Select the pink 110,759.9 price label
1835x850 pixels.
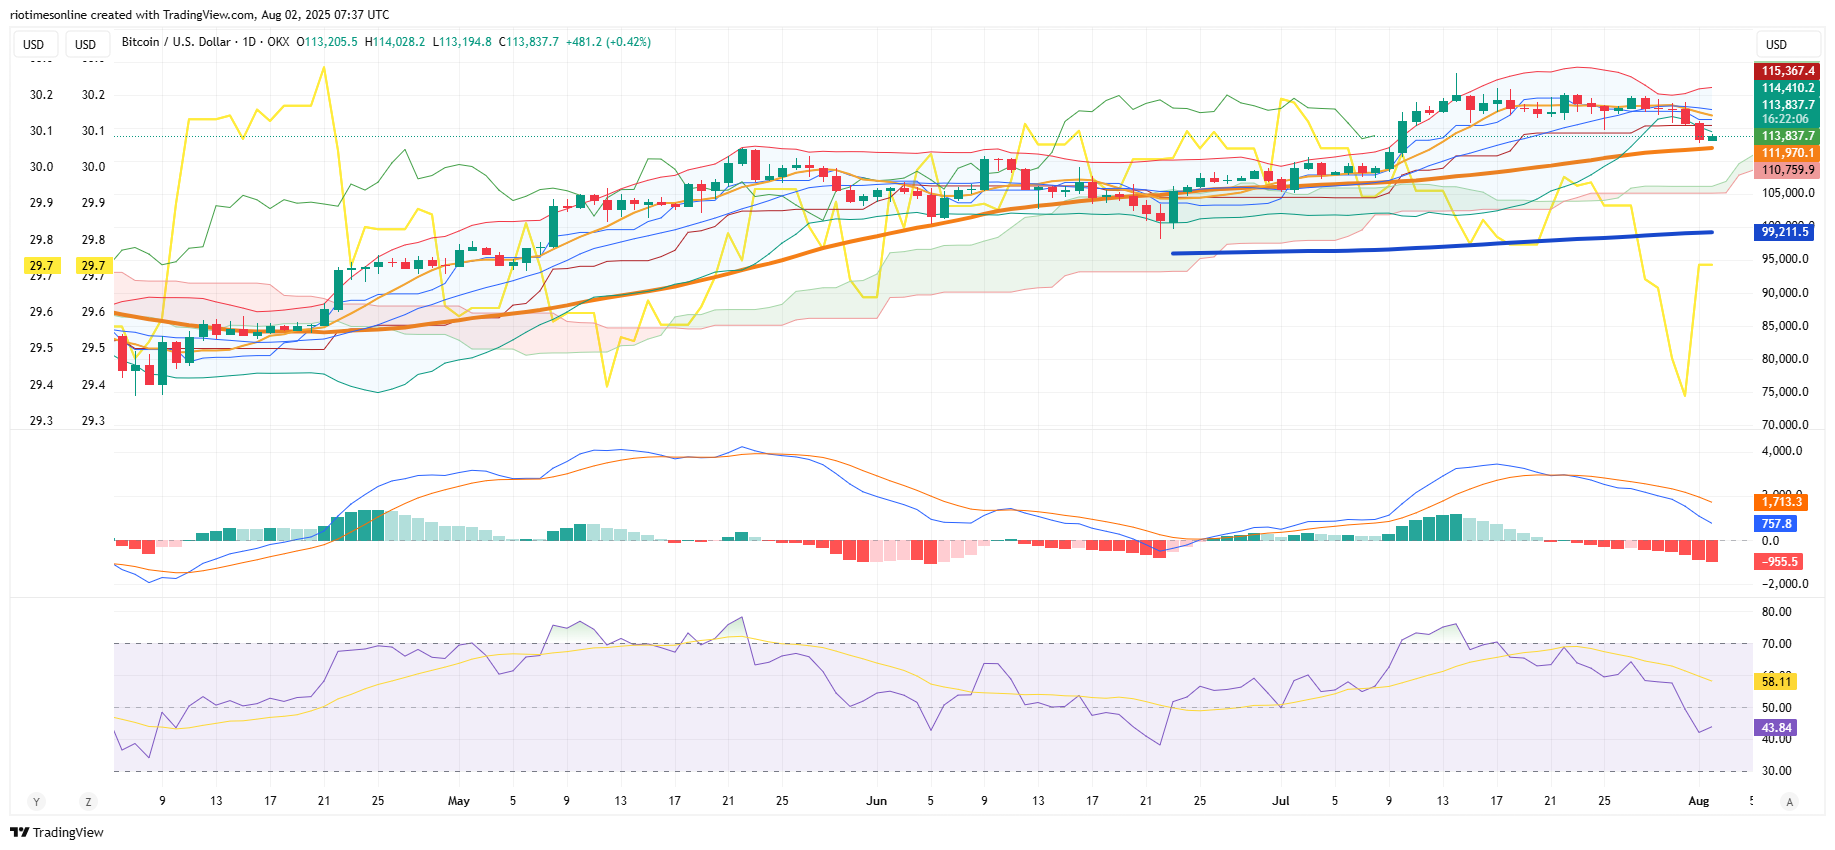[1787, 170]
